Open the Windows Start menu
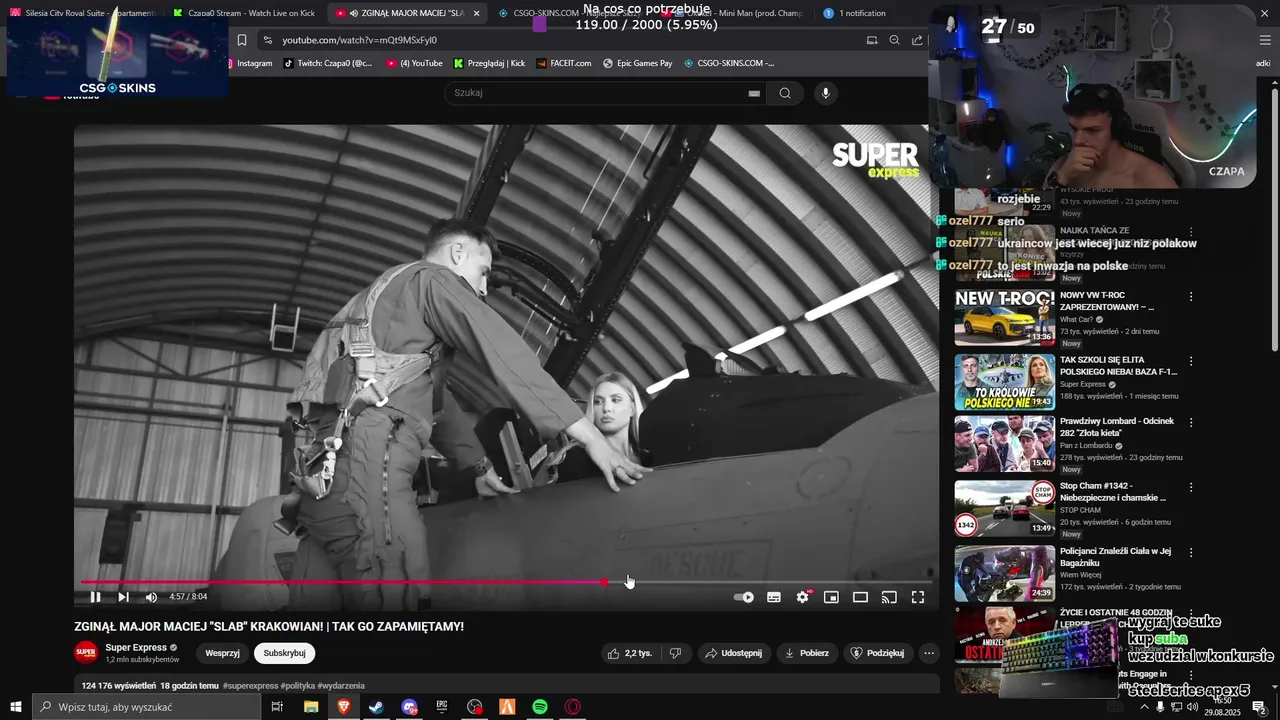This screenshot has width=1280, height=720. [15, 707]
